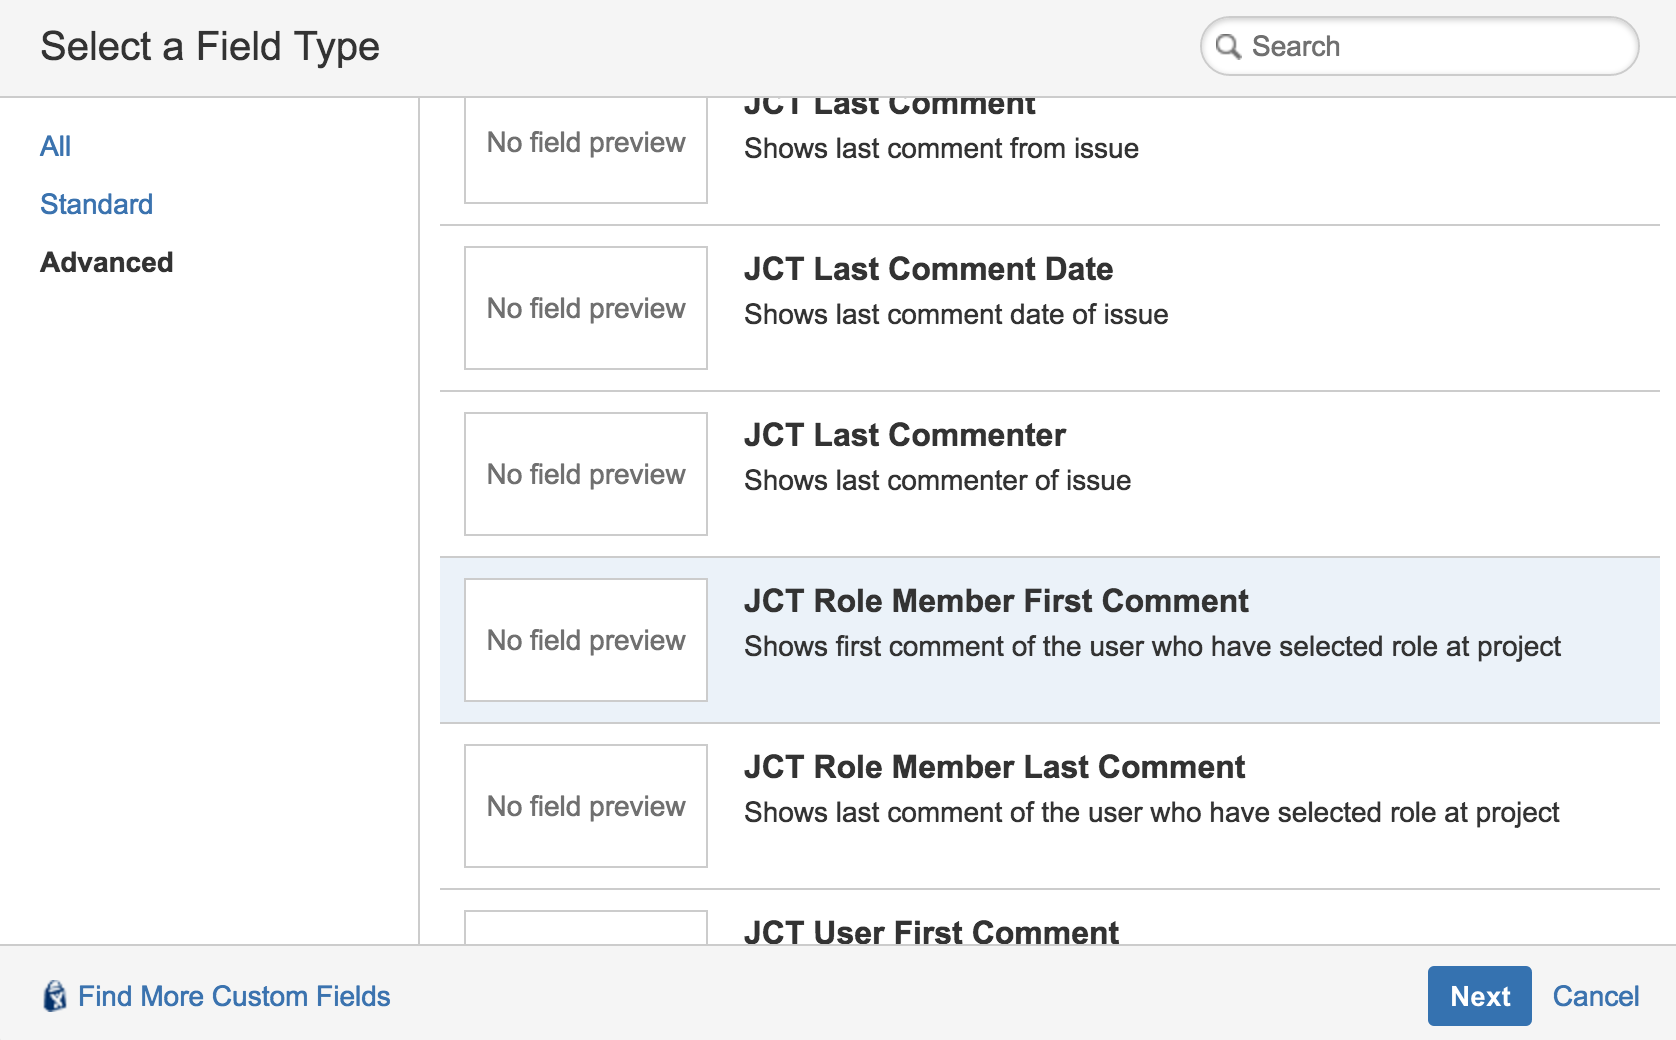Click 'Shows first comment of the user' description
This screenshot has height=1040, width=1676.
click(x=1152, y=647)
